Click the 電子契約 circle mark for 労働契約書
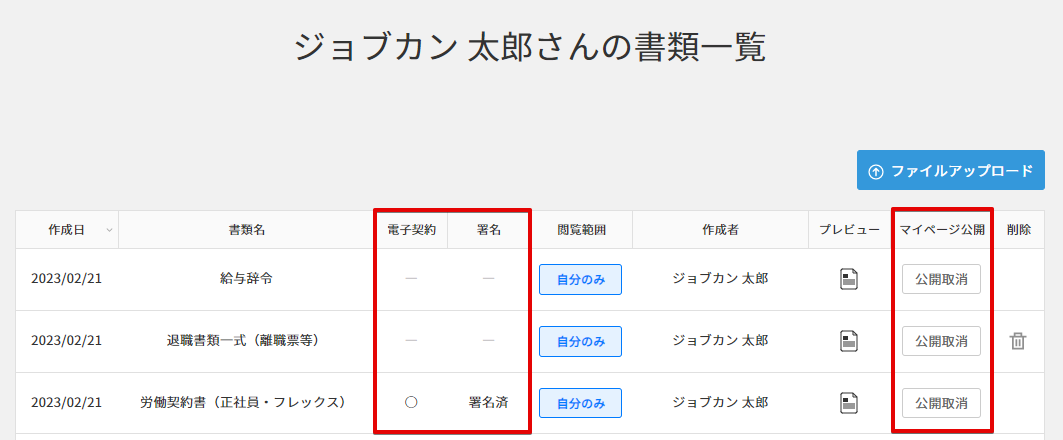Screen dimensions: 1063x440 (x=411, y=403)
